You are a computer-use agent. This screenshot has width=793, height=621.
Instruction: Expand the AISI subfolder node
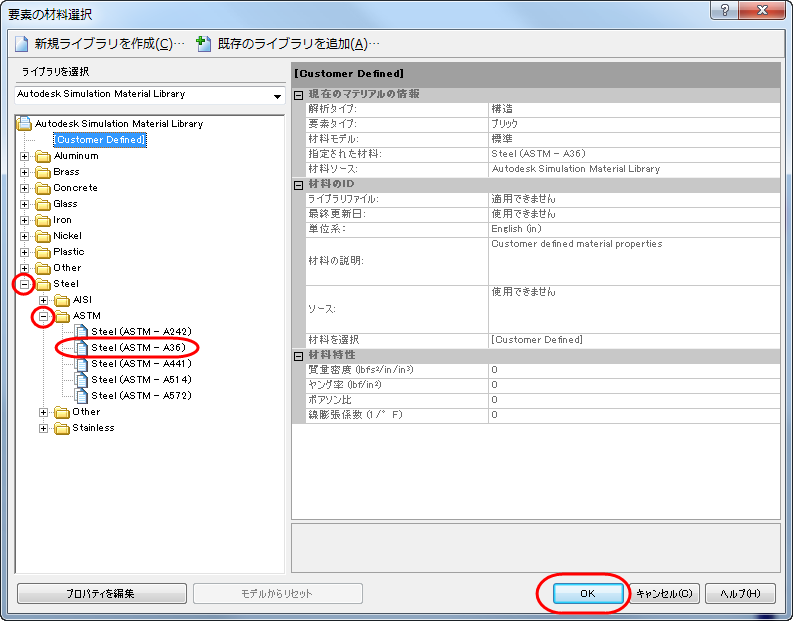tap(43, 300)
